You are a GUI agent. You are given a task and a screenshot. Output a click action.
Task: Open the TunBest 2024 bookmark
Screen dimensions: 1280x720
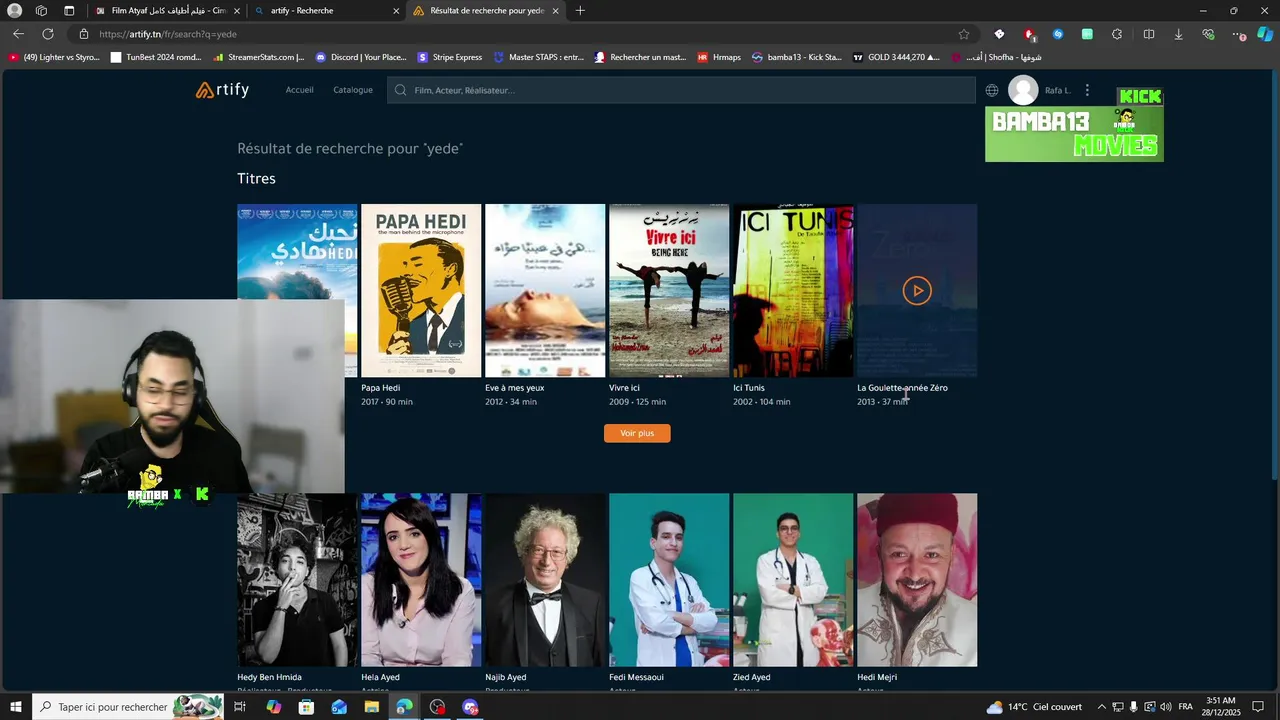click(x=156, y=57)
